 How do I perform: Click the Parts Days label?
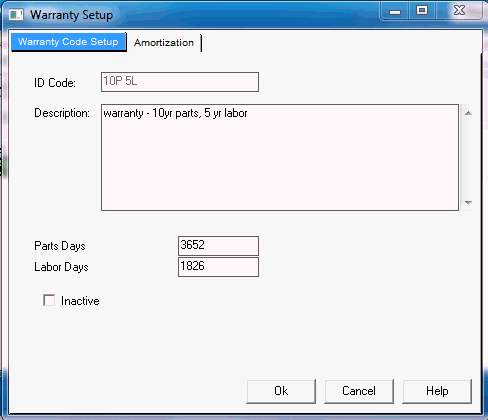pos(60,246)
